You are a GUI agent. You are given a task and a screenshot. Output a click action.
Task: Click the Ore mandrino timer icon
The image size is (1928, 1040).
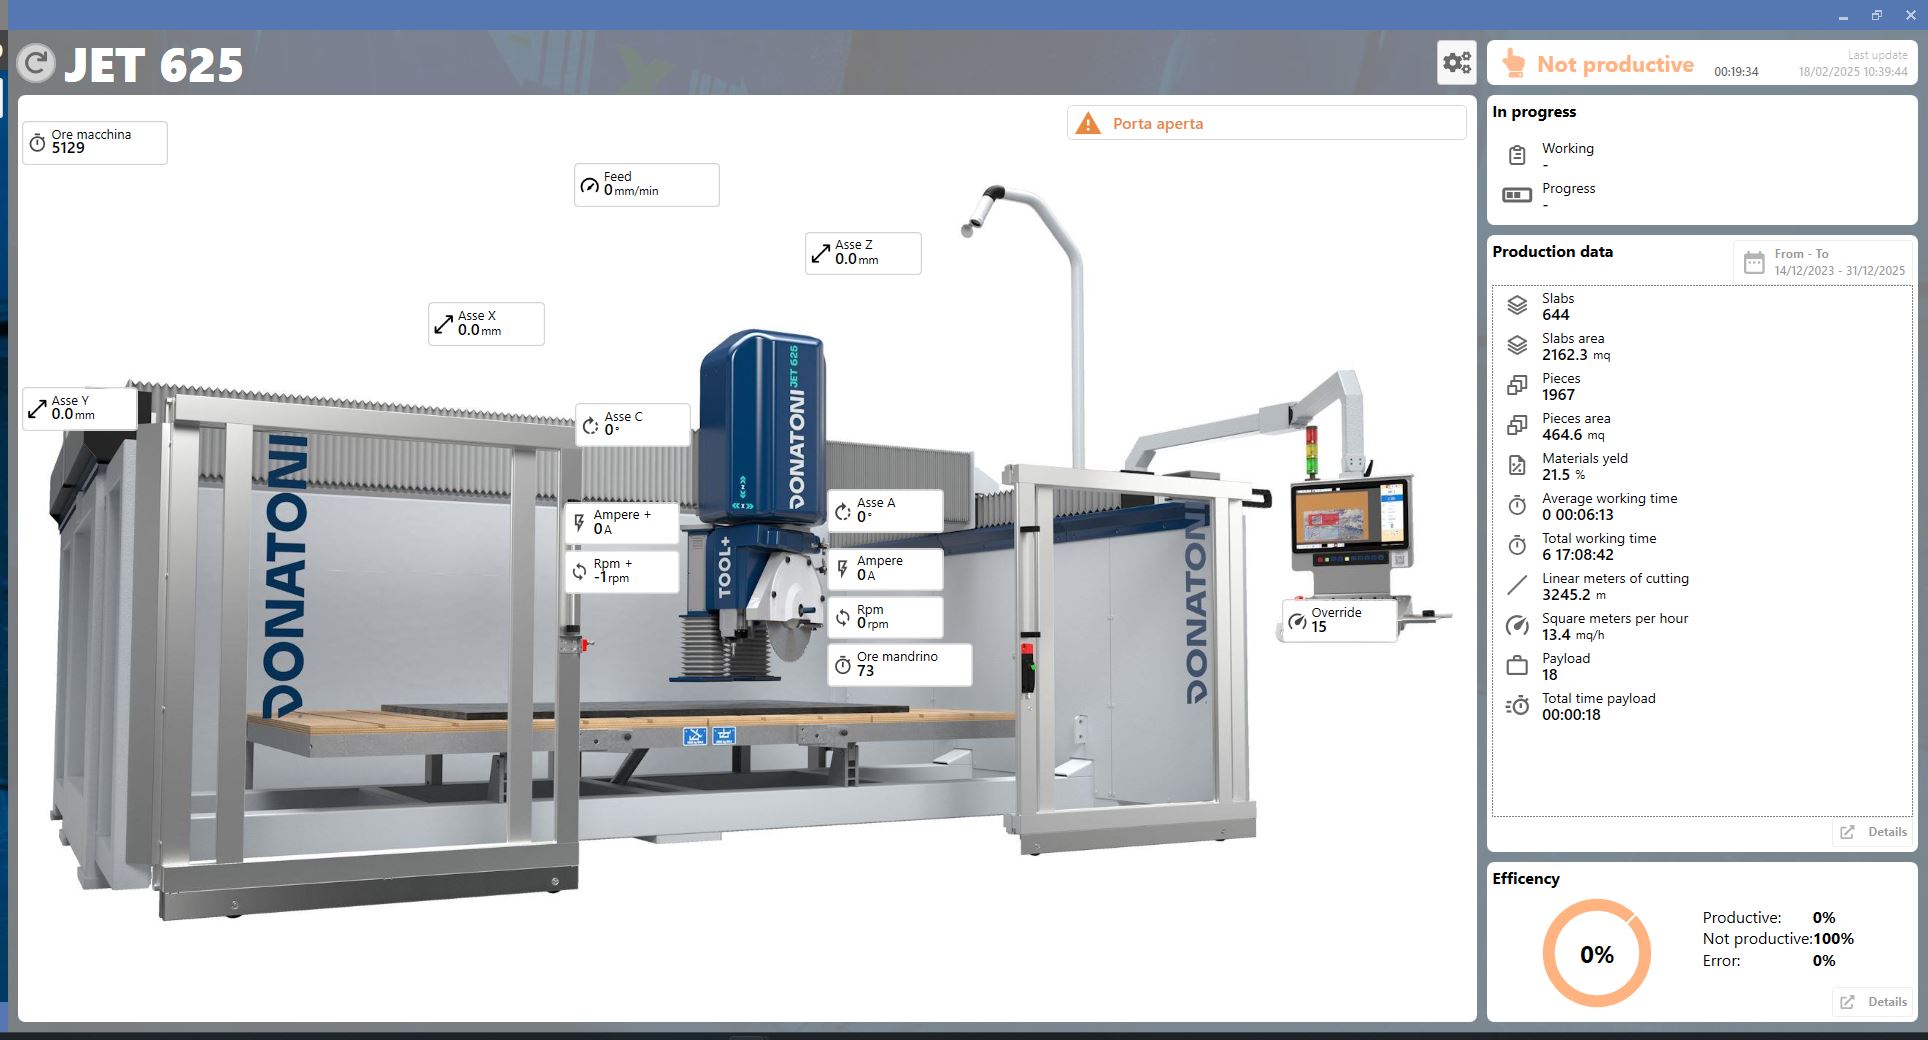click(843, 665)
